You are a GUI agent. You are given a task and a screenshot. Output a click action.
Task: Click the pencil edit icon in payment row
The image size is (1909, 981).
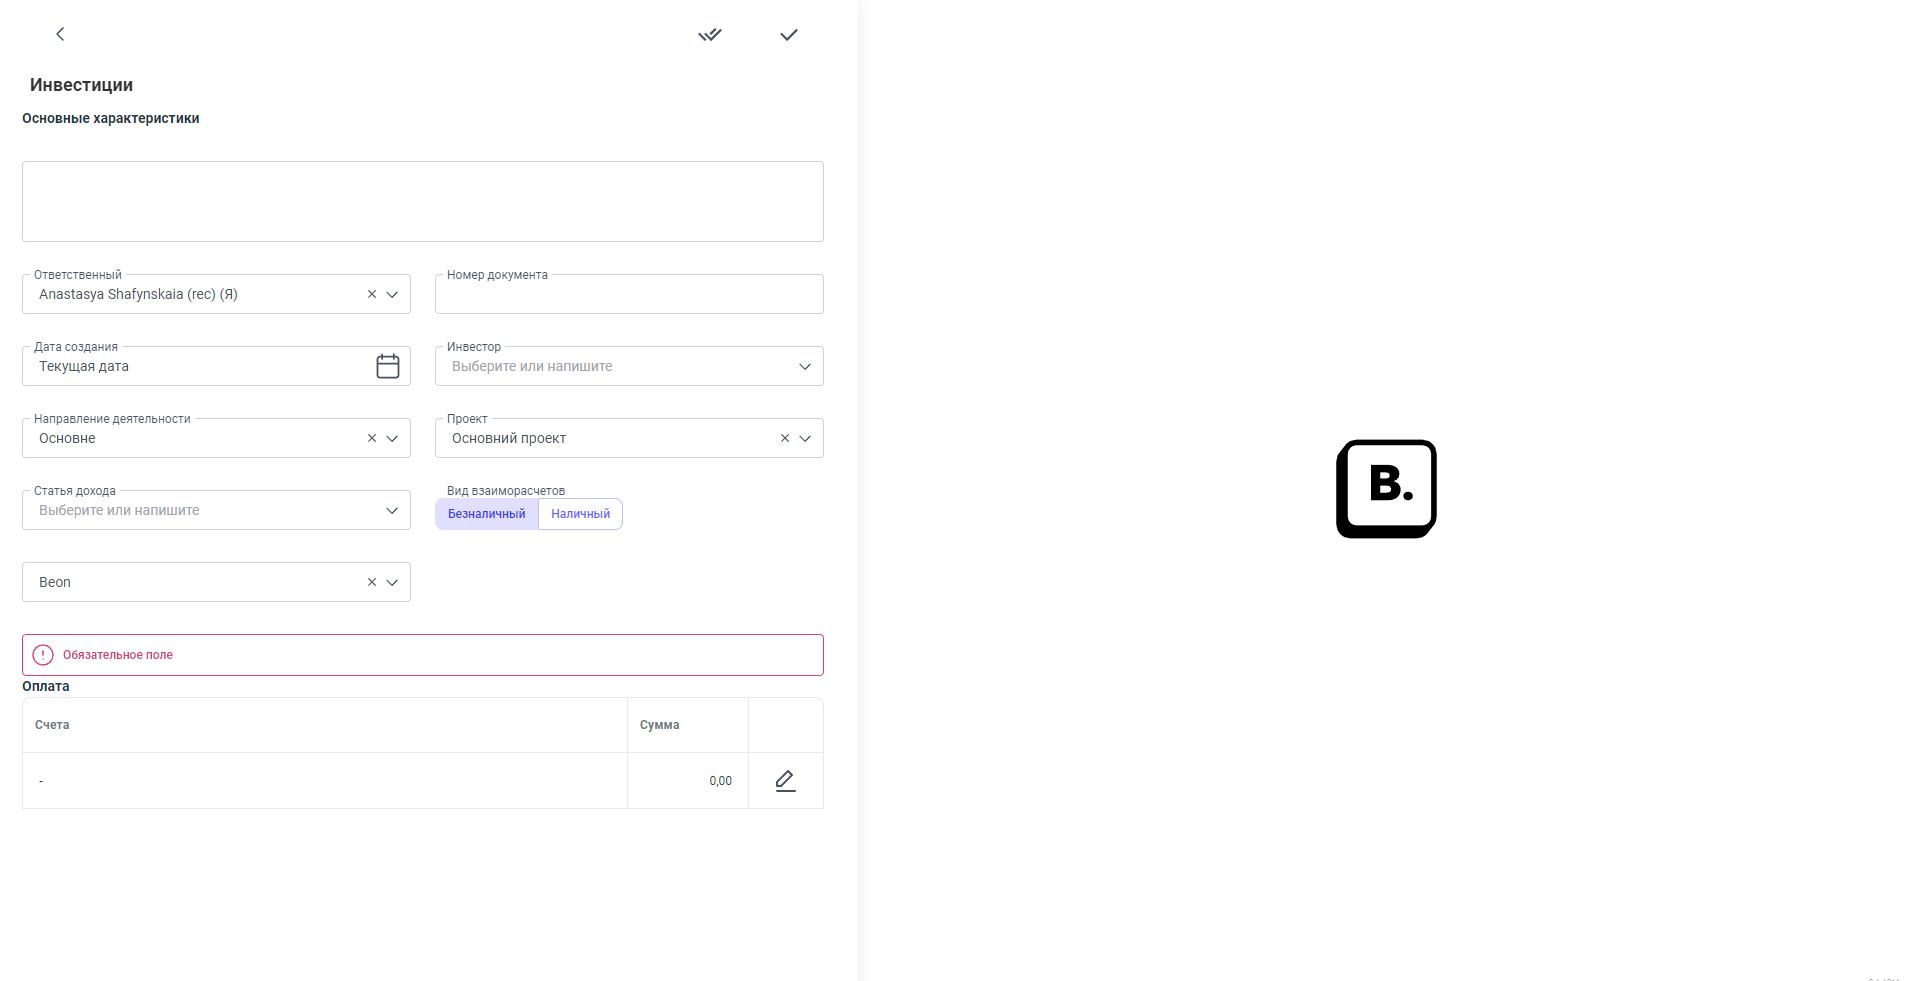click(785, 781)
